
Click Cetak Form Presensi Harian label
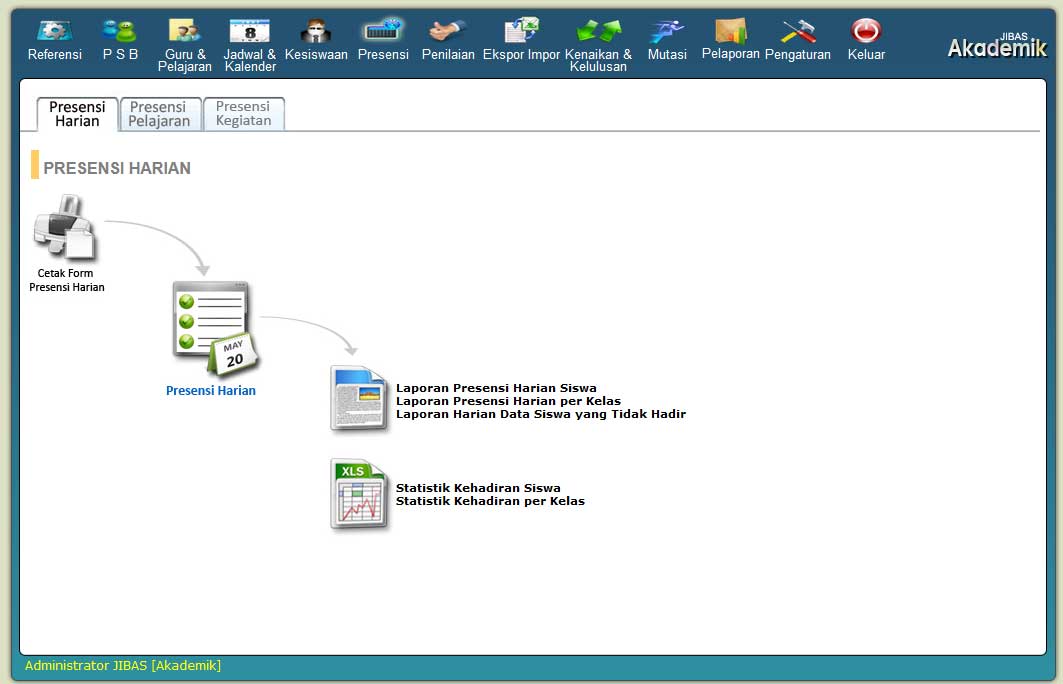[x=66, y=280]
